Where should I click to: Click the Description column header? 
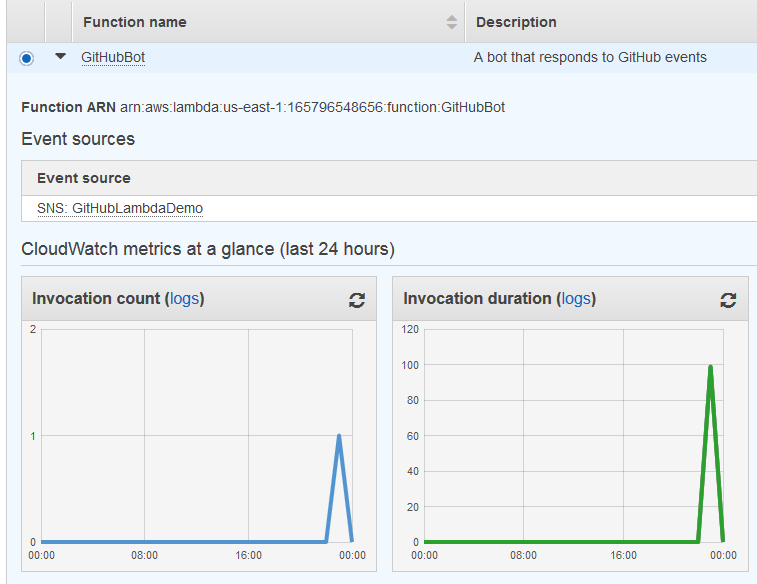coord(516,22)
